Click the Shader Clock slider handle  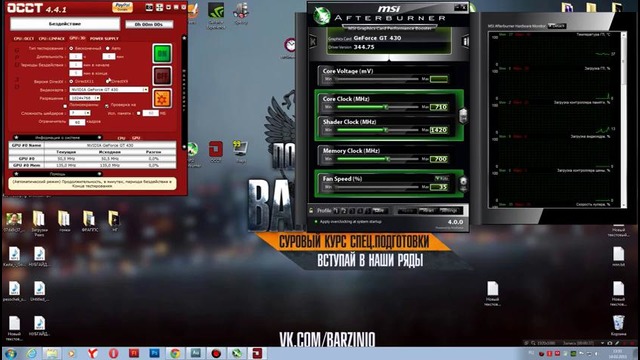point(385,130)
